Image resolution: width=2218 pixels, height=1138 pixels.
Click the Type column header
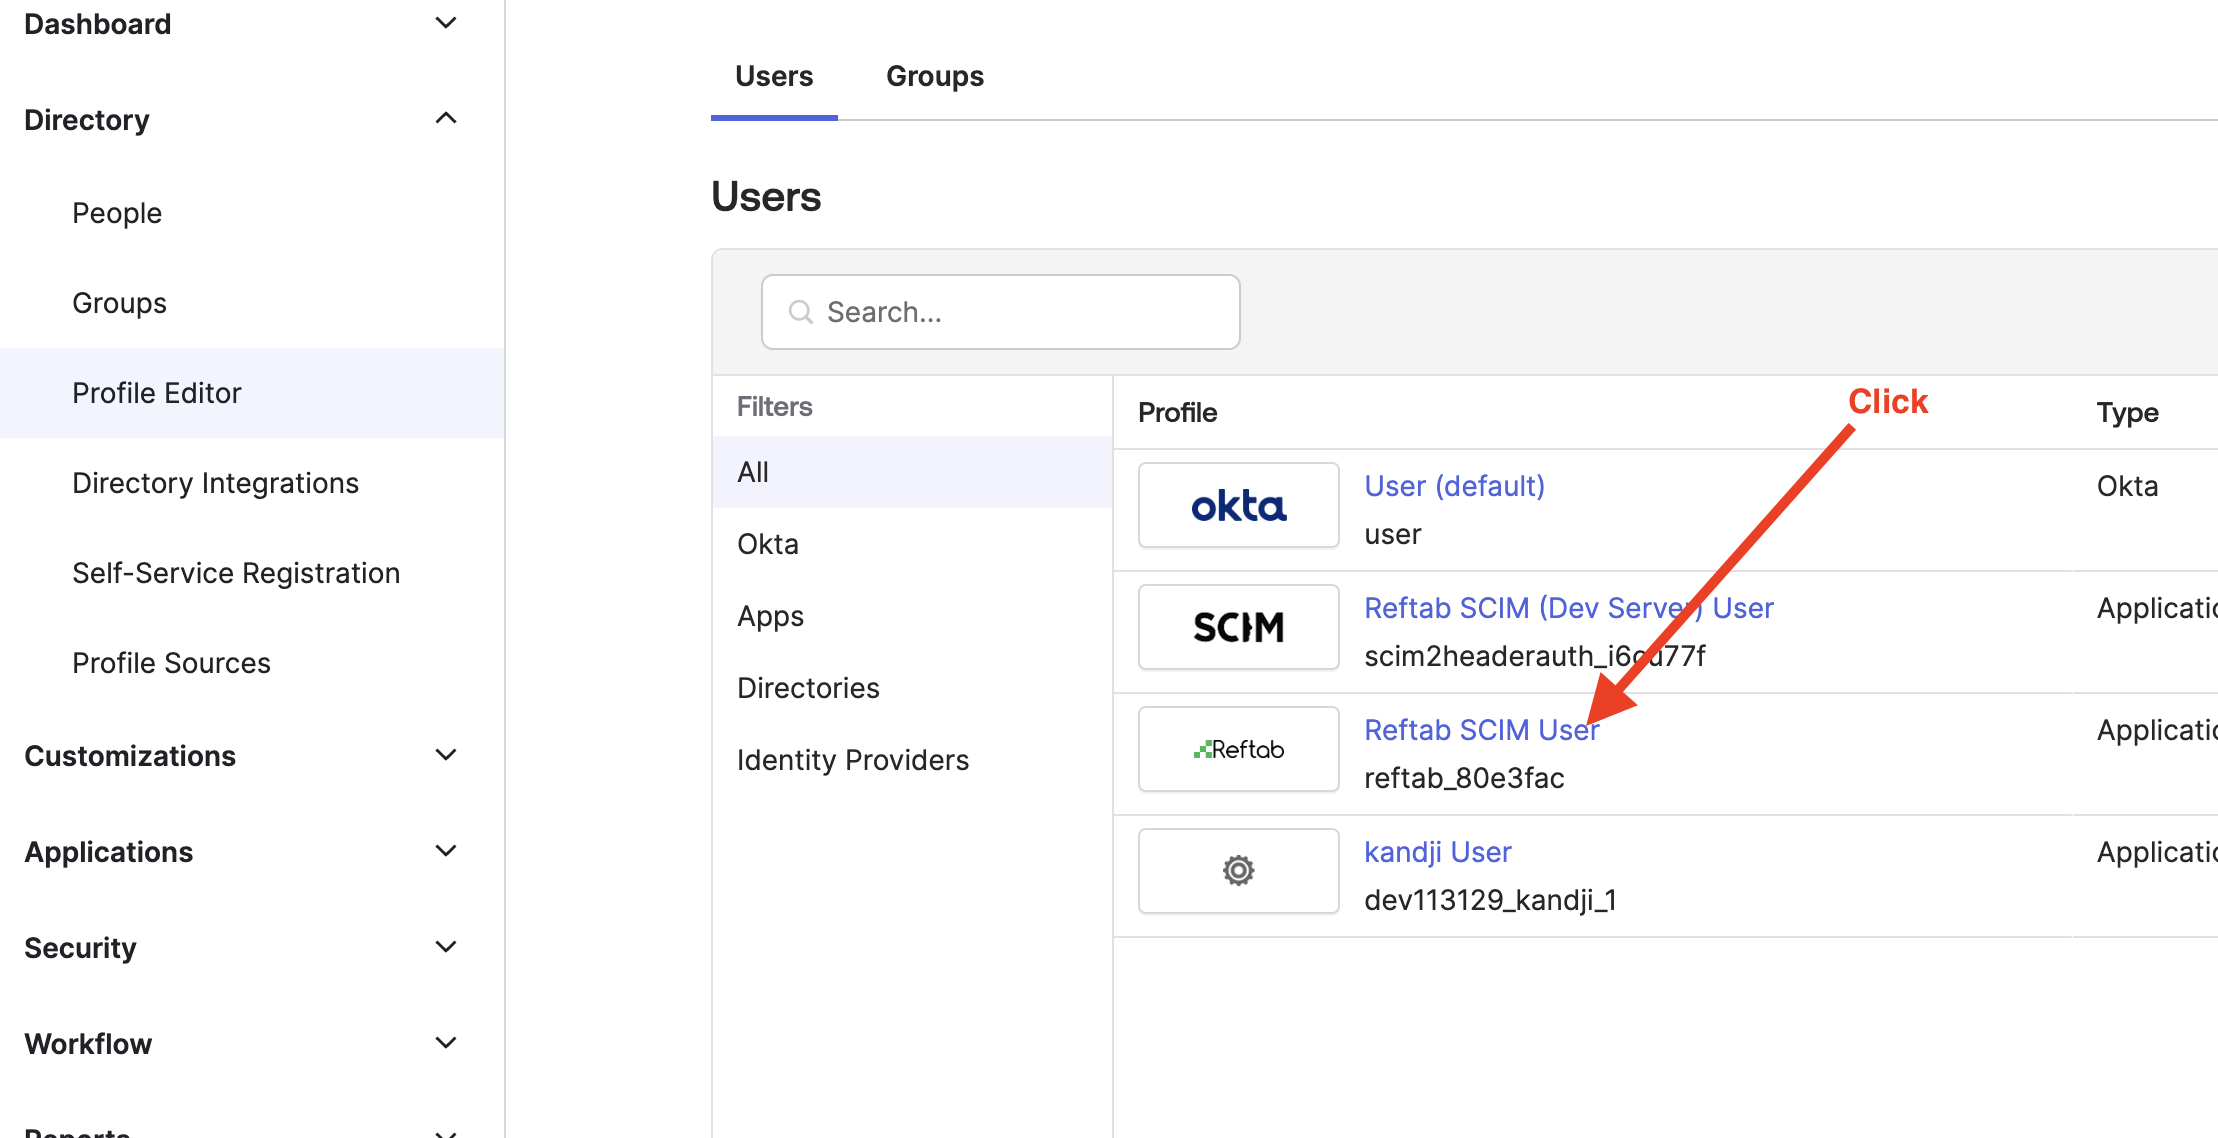[x=2127, y=412]
